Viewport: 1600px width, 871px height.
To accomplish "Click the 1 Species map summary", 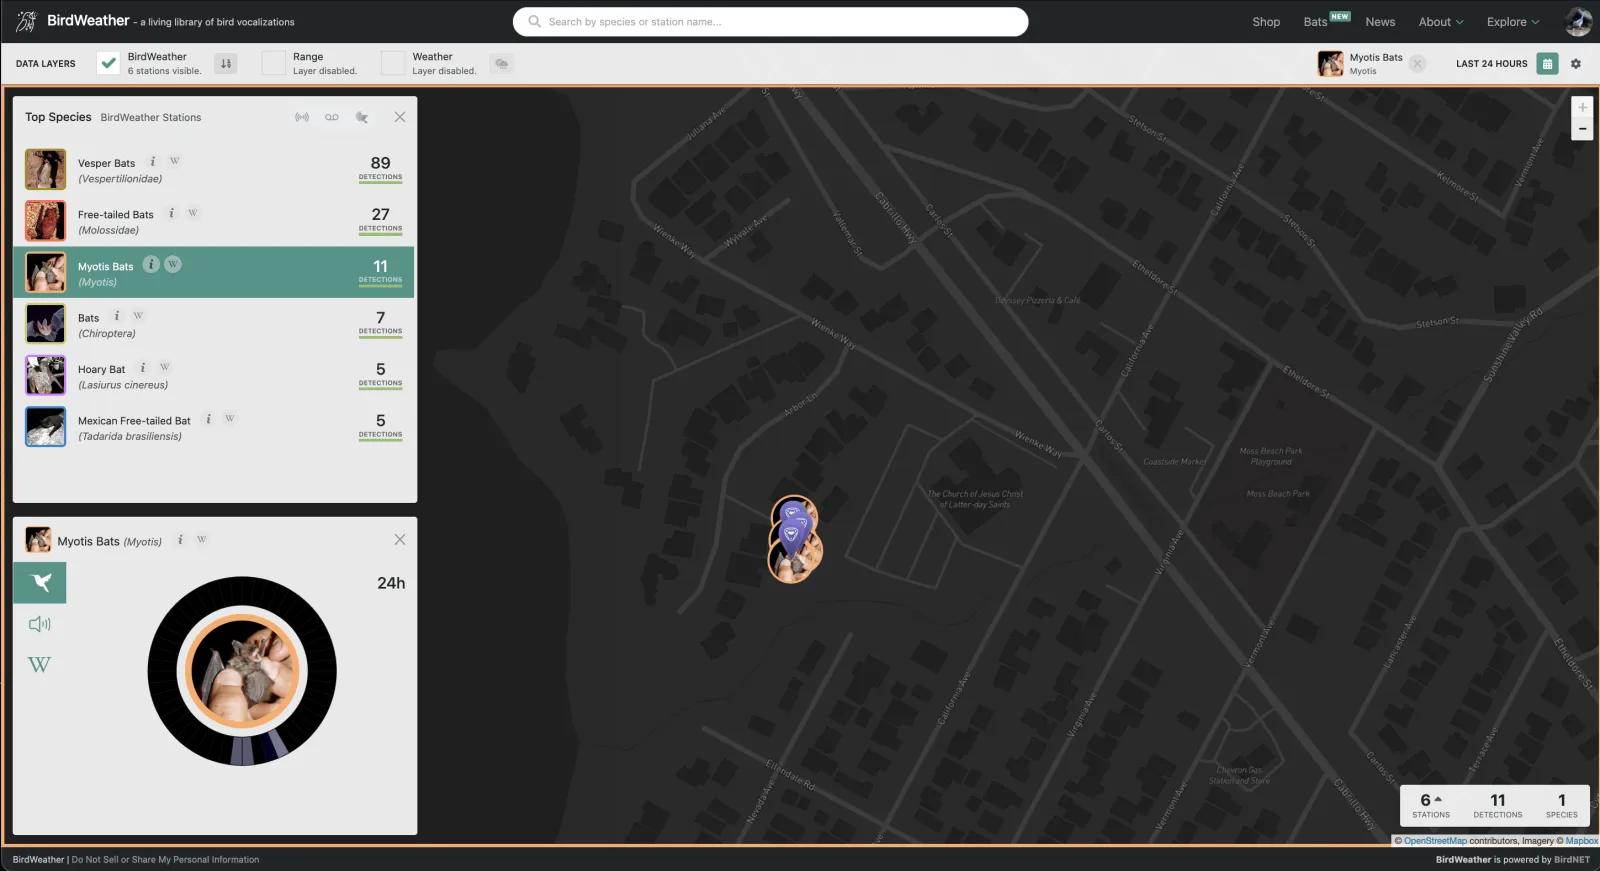I will click(1562, 805).
